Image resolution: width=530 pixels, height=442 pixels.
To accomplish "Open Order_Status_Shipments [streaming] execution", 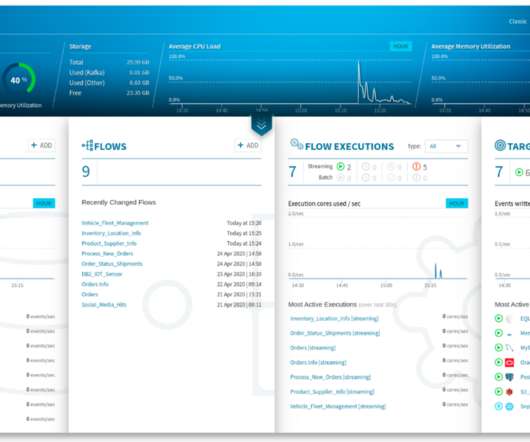I will (x=335, y=333).
